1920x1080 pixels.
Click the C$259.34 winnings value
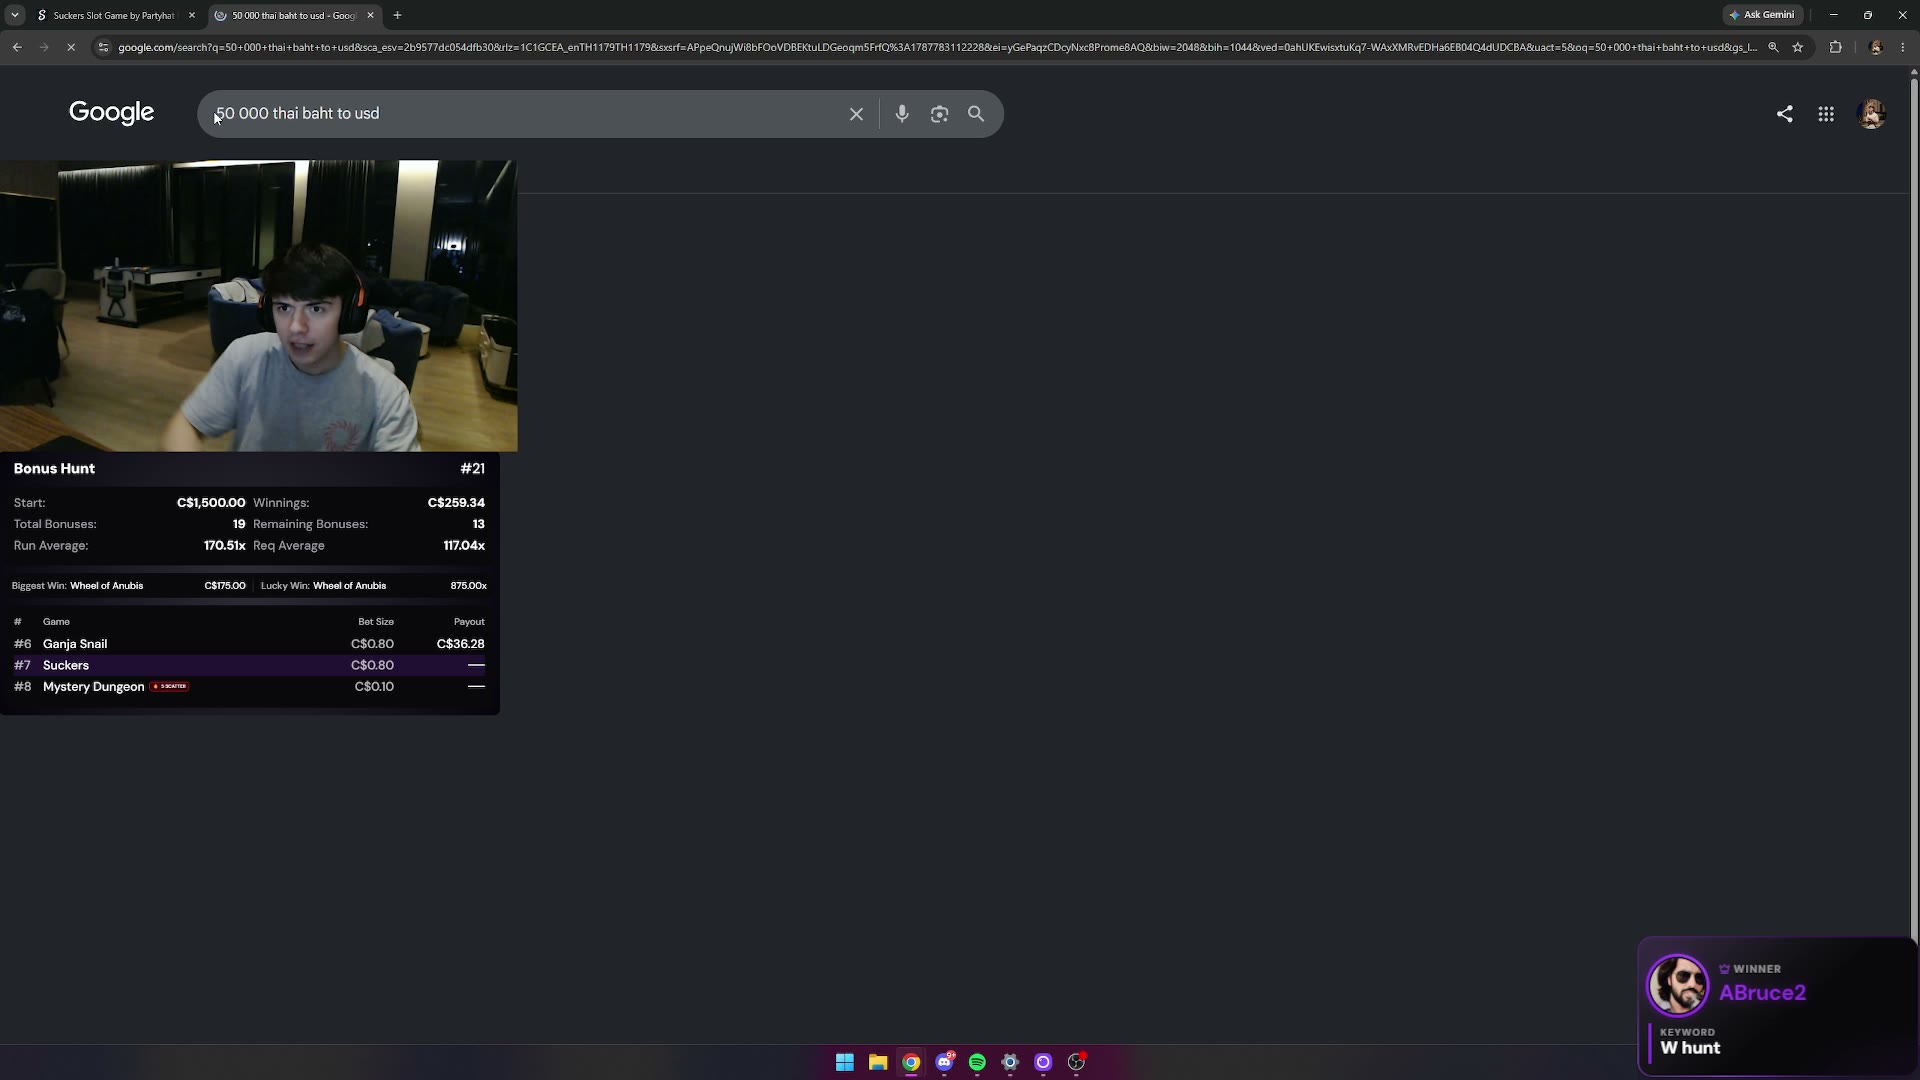[x=456, y=503]
